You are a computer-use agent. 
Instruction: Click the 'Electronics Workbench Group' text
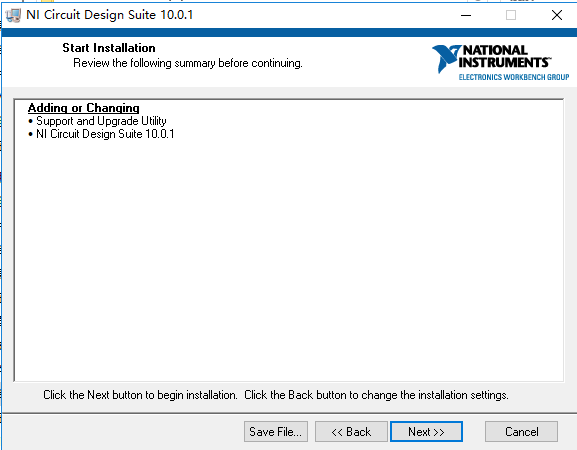click(x=514, y=77)
